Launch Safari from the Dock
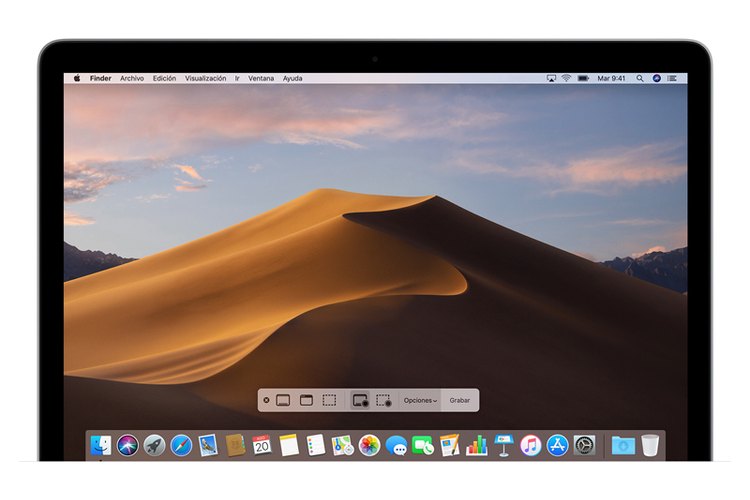 [181, 445]
